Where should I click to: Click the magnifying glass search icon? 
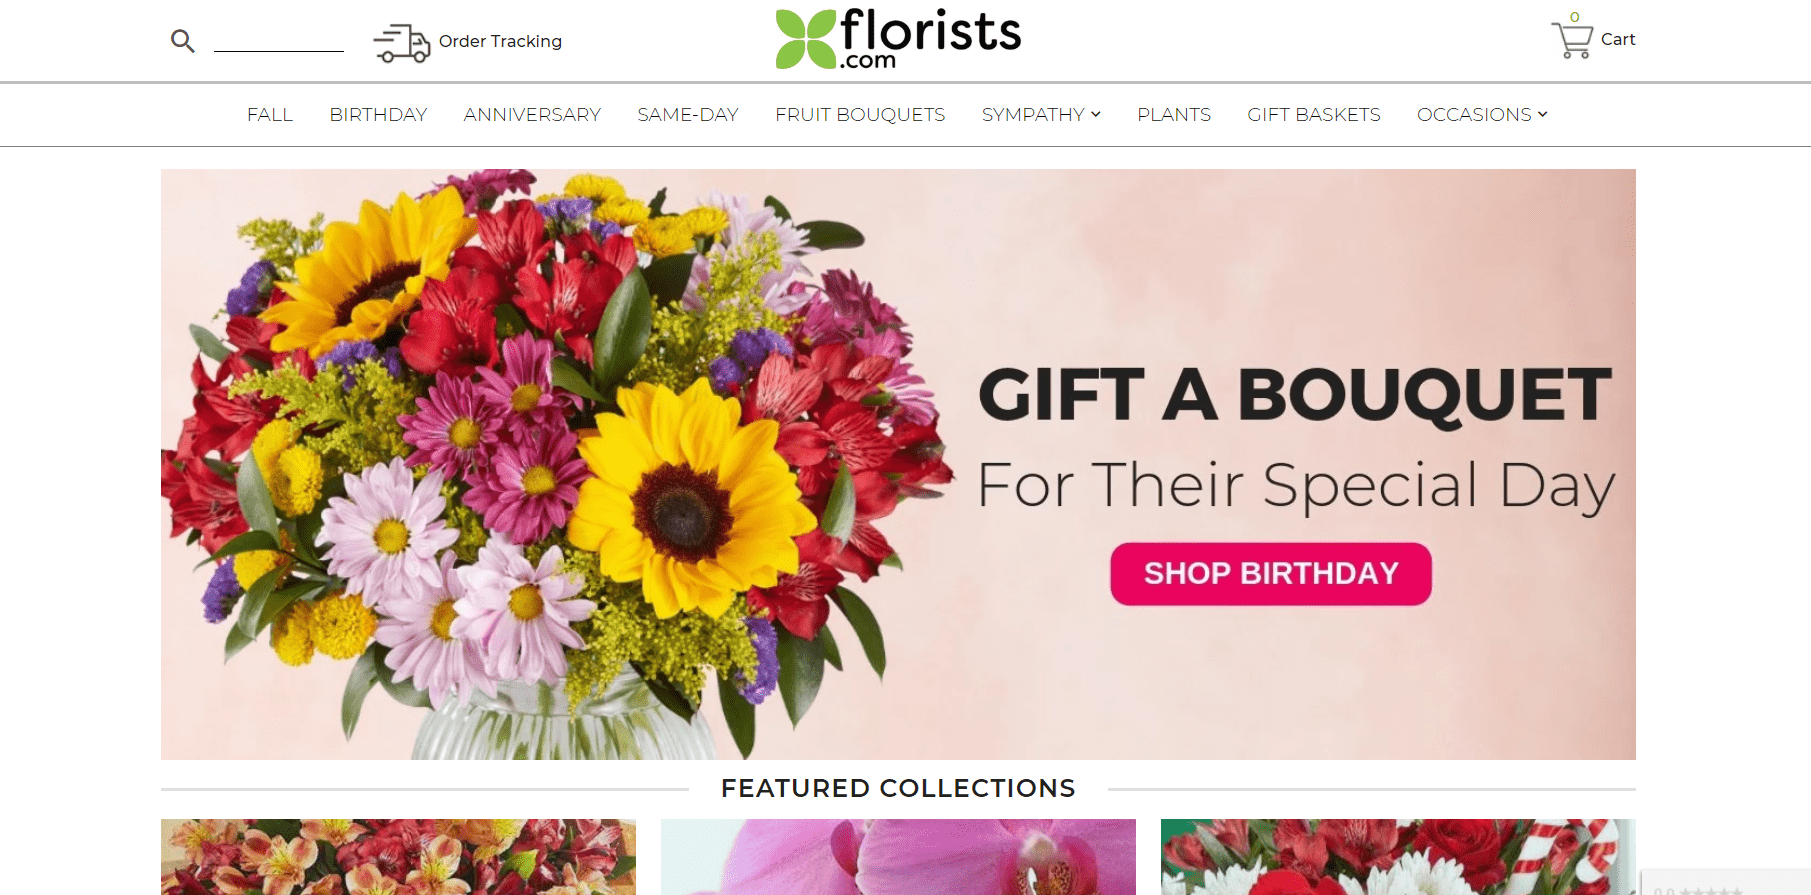click(x=182, y=41)
